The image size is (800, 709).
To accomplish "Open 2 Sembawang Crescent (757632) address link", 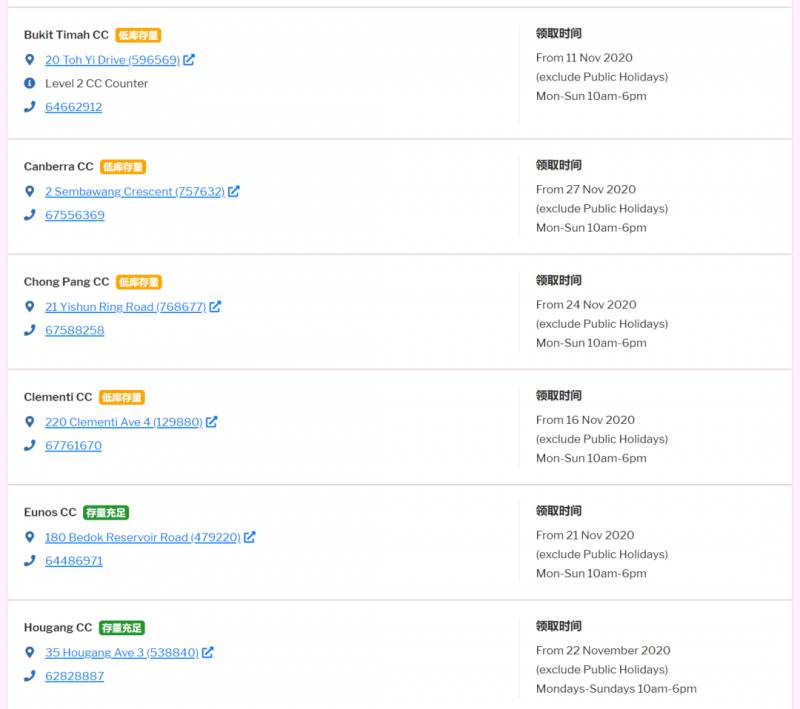I will (134, 191).
